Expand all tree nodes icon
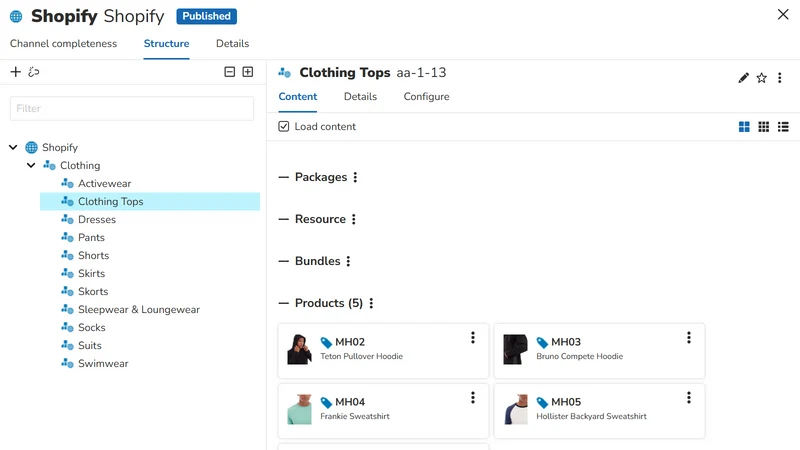 coord(248,72)
